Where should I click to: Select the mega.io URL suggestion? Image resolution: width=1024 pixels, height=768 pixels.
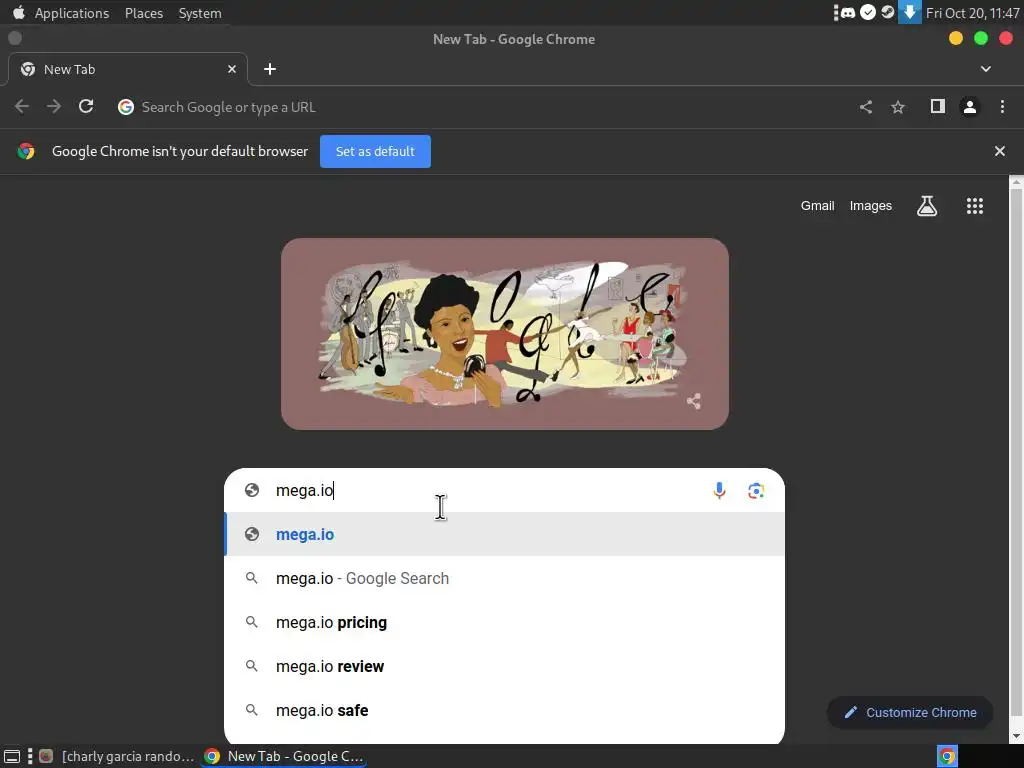tap(504, 534)
